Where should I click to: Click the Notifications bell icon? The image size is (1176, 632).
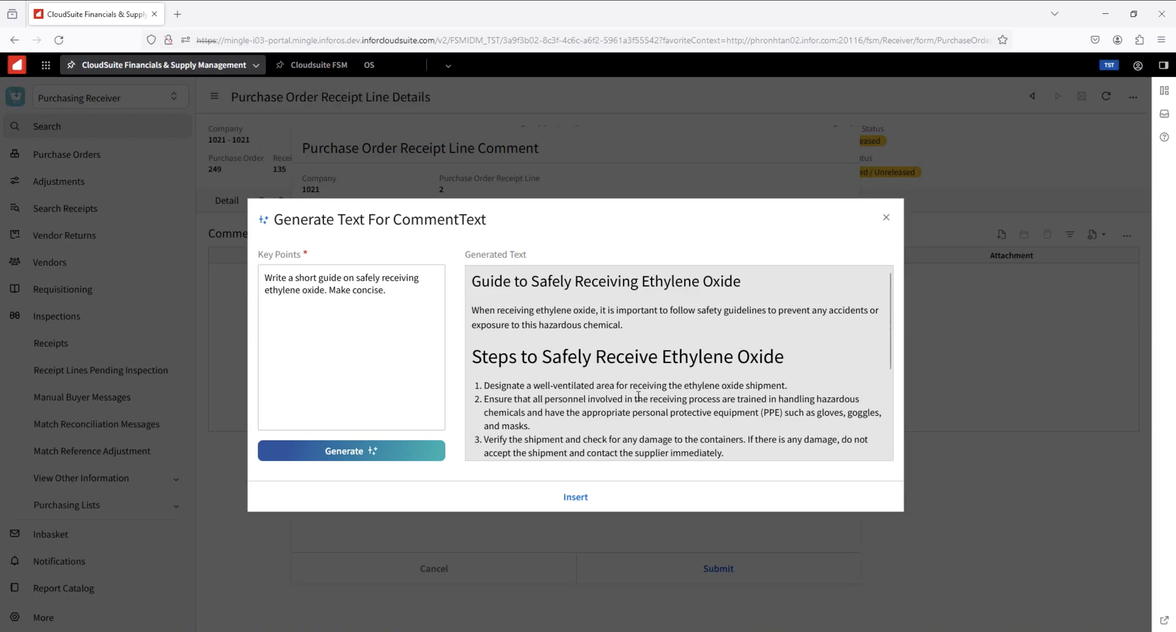(14, 561)
